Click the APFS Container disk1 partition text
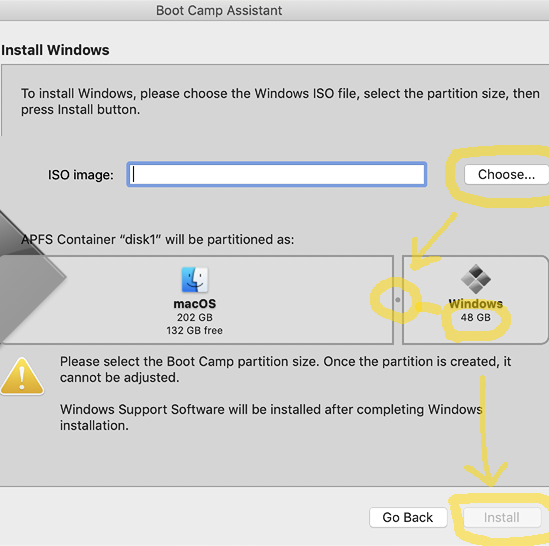The image size is (549, 546). coord(158,240)
